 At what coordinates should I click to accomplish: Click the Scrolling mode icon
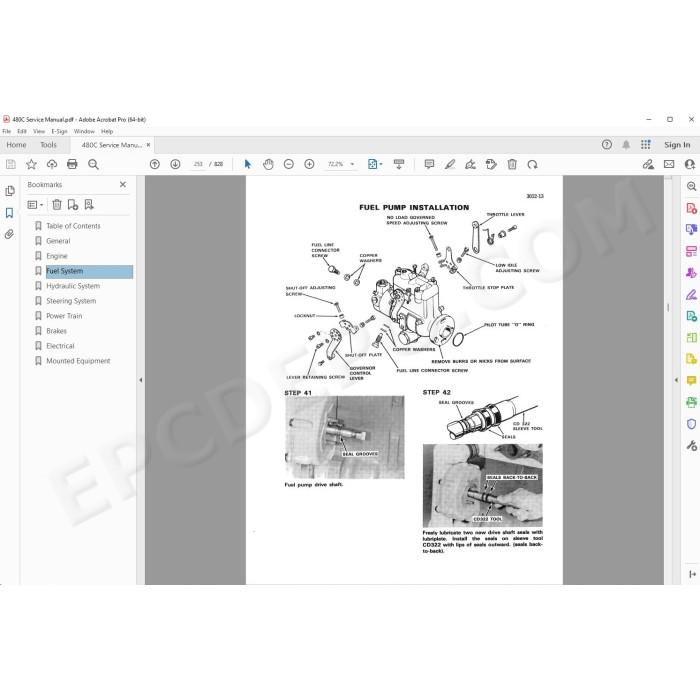click(399, 164)
